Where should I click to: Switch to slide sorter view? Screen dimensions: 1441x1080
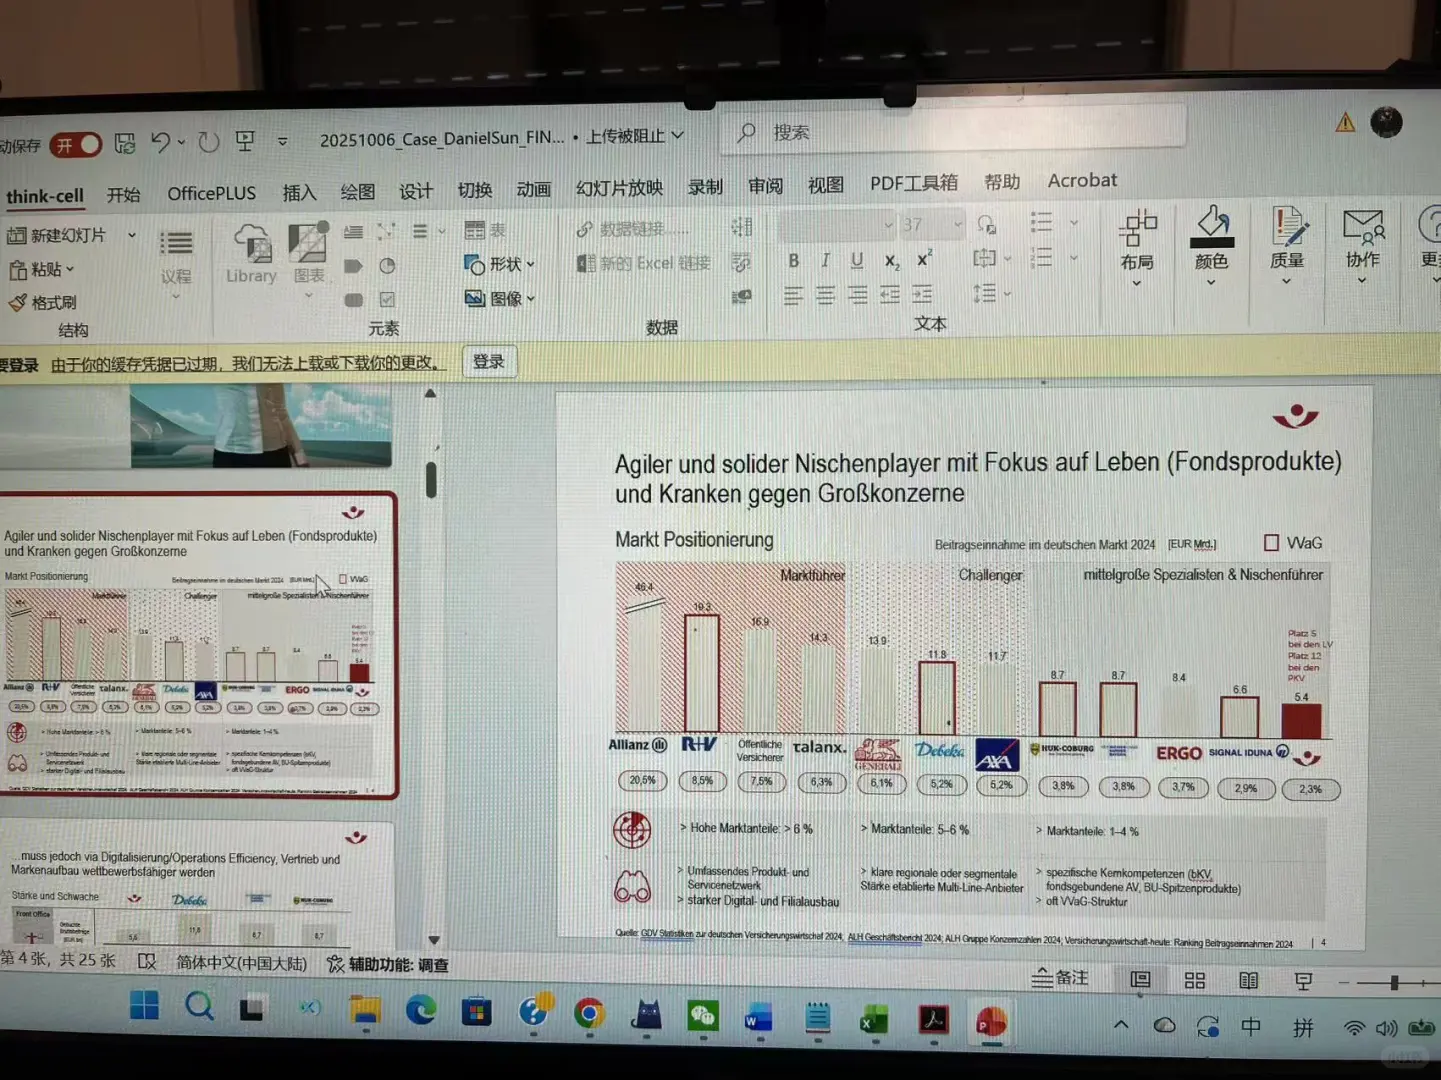click(1194, 980)
